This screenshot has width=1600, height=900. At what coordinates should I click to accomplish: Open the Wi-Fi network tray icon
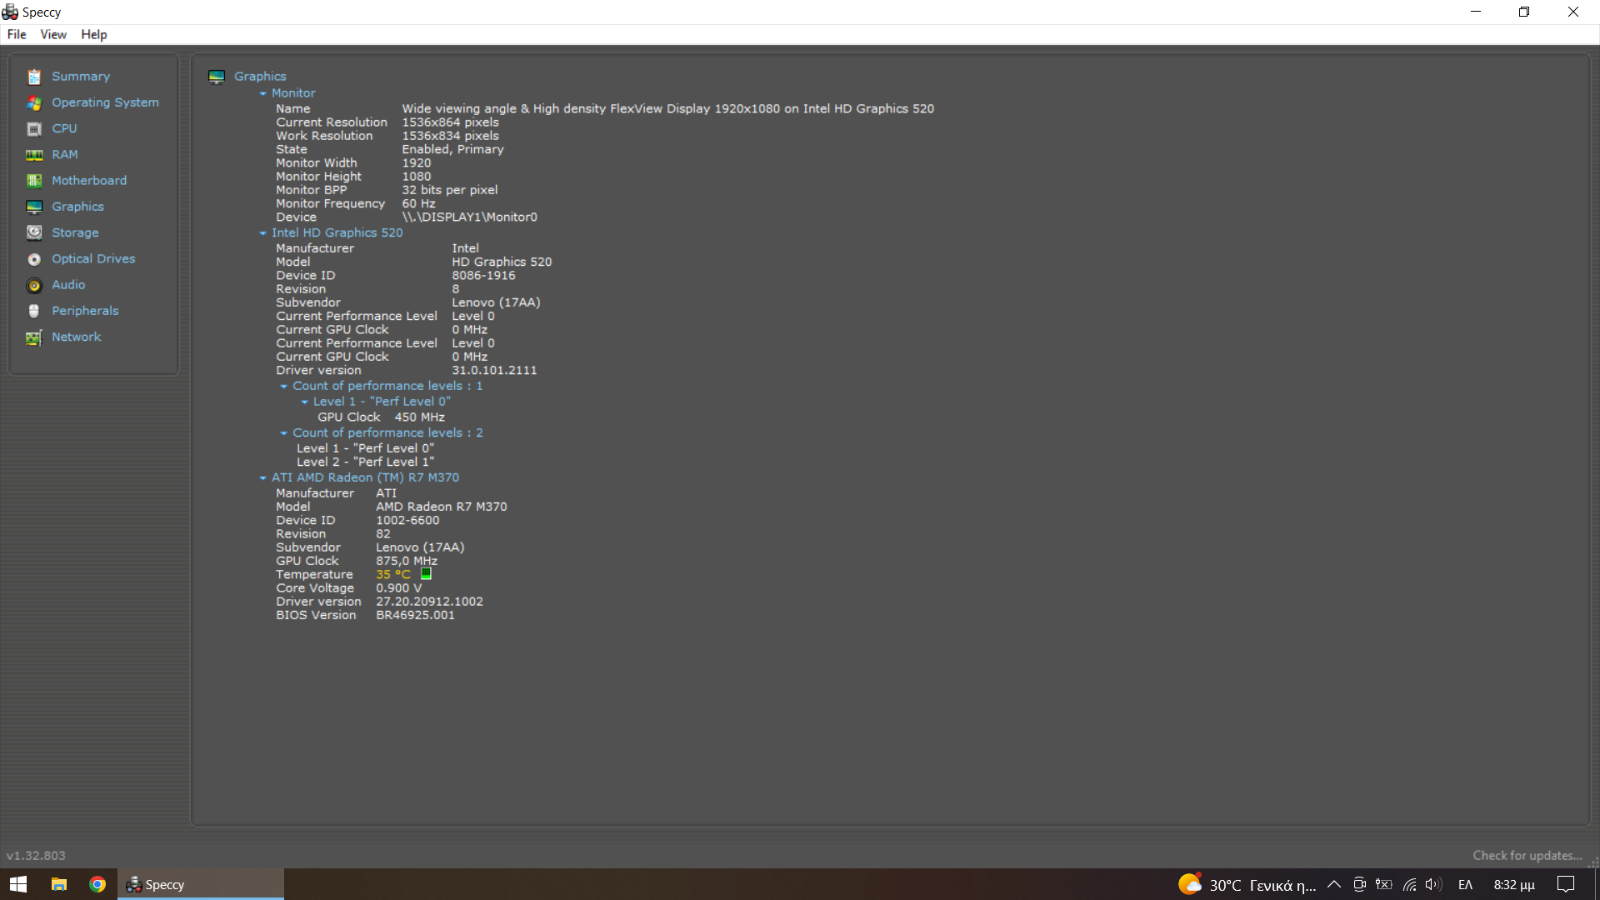pos(1409,884)
